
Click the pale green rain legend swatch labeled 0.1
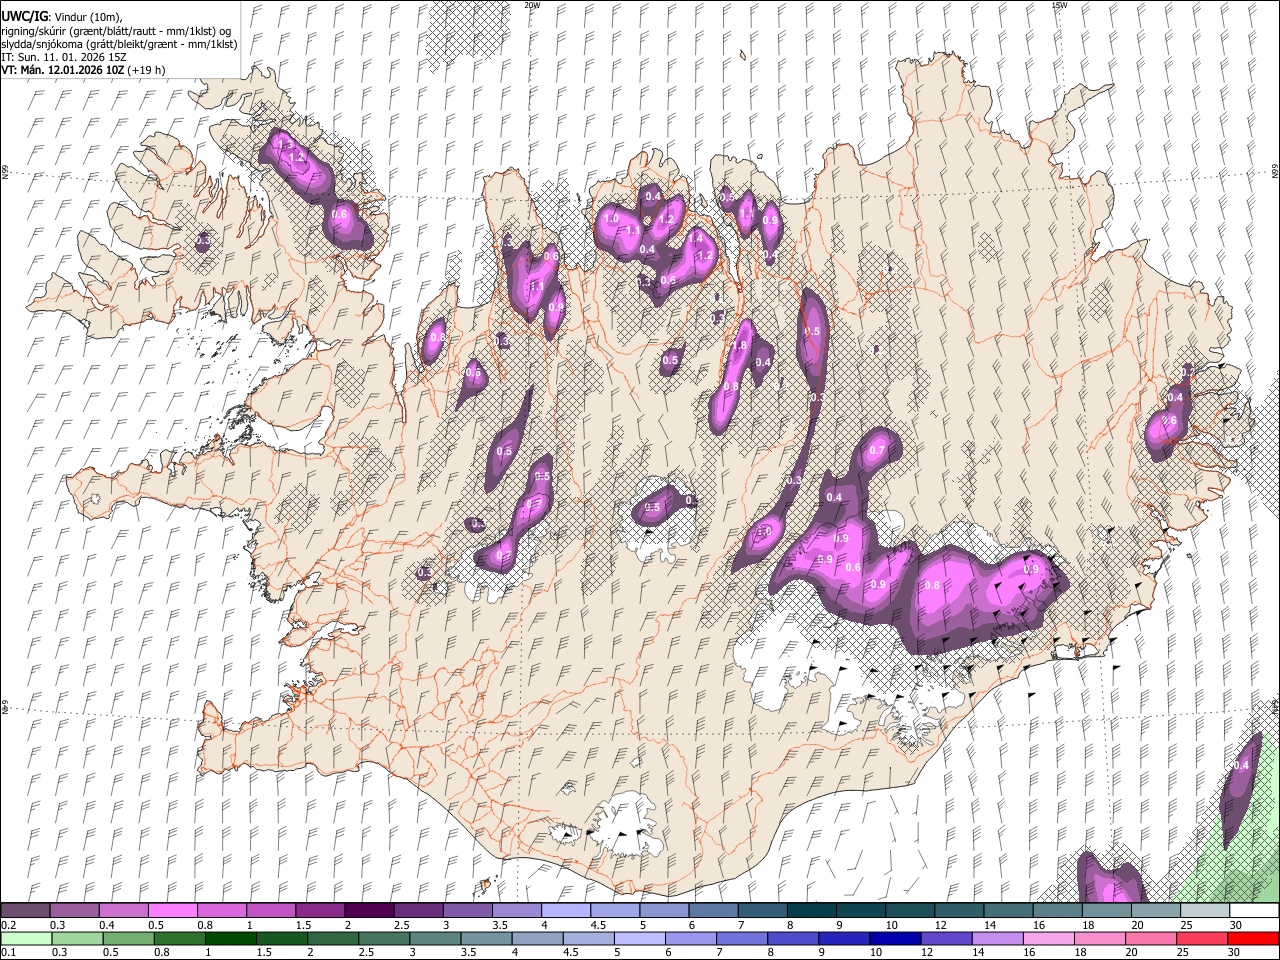[x=25, y=938]
